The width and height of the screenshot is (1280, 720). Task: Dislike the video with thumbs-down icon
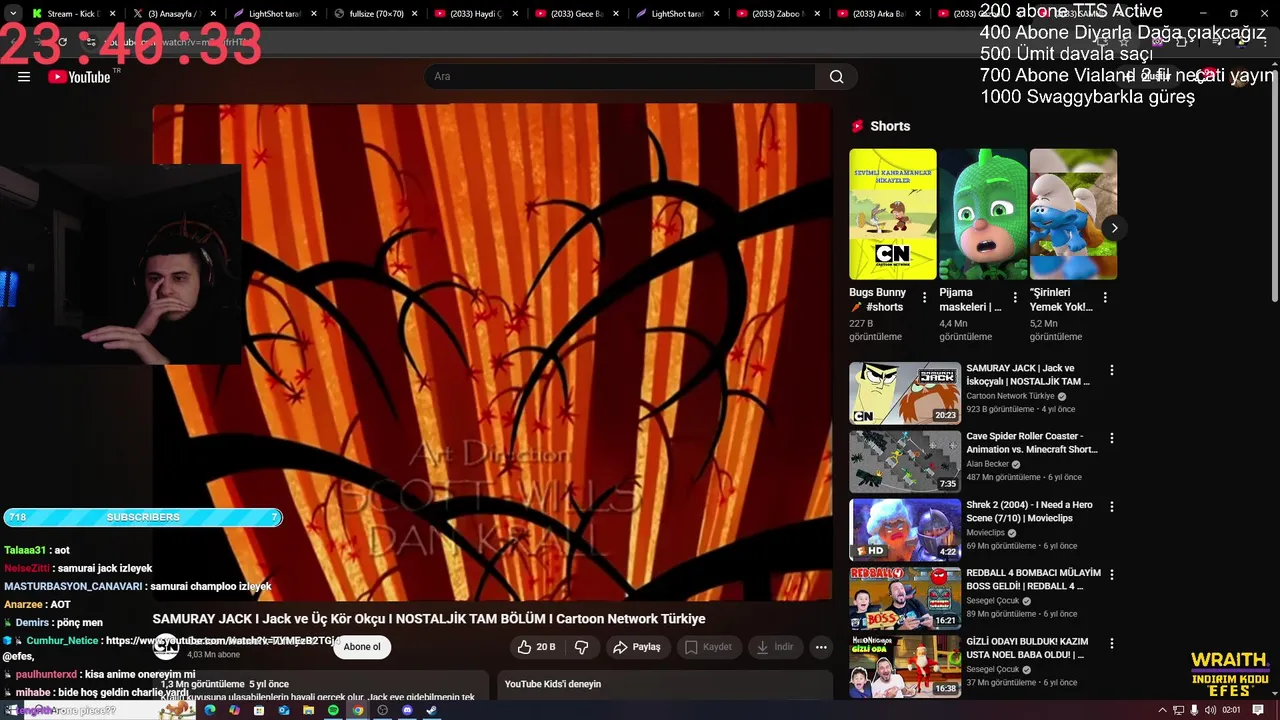(x=581, y=647)
